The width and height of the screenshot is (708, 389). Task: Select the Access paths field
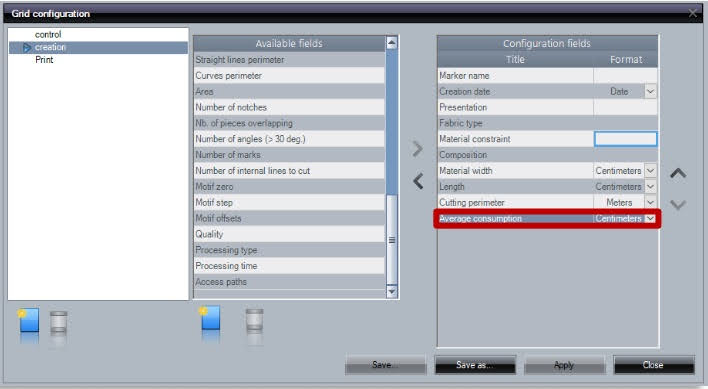289,282
